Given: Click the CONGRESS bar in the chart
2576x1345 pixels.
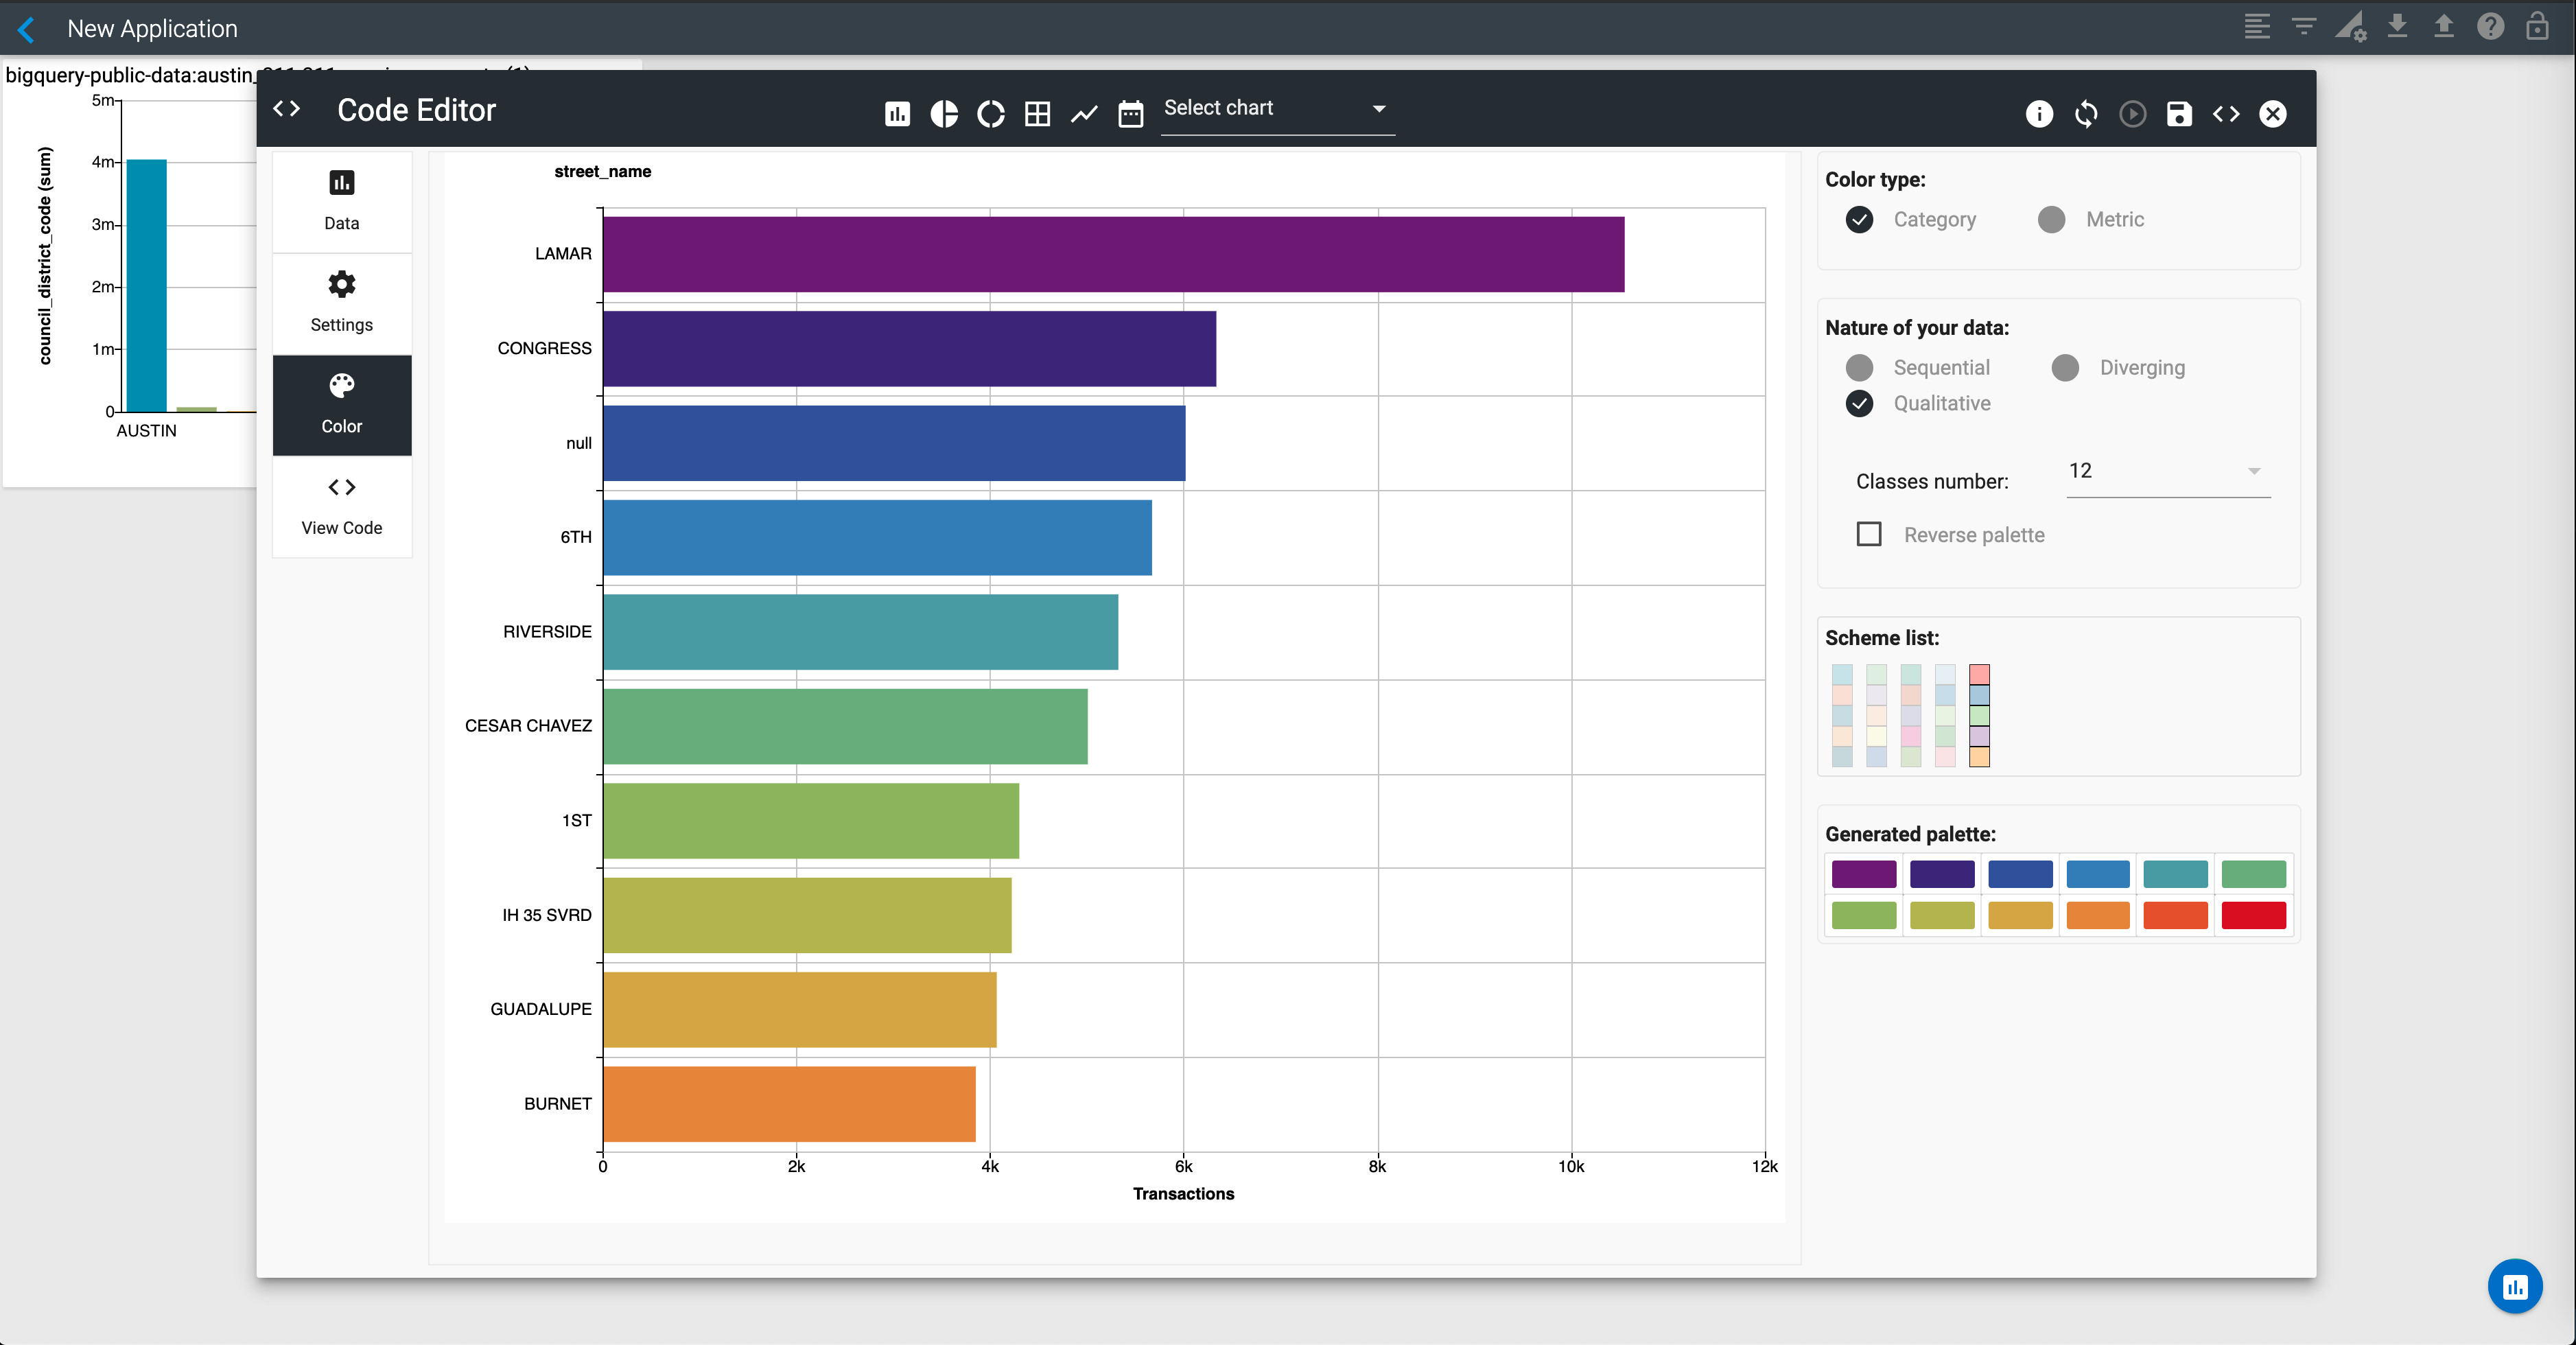Looking at the screenshot, I should (909, 348).
